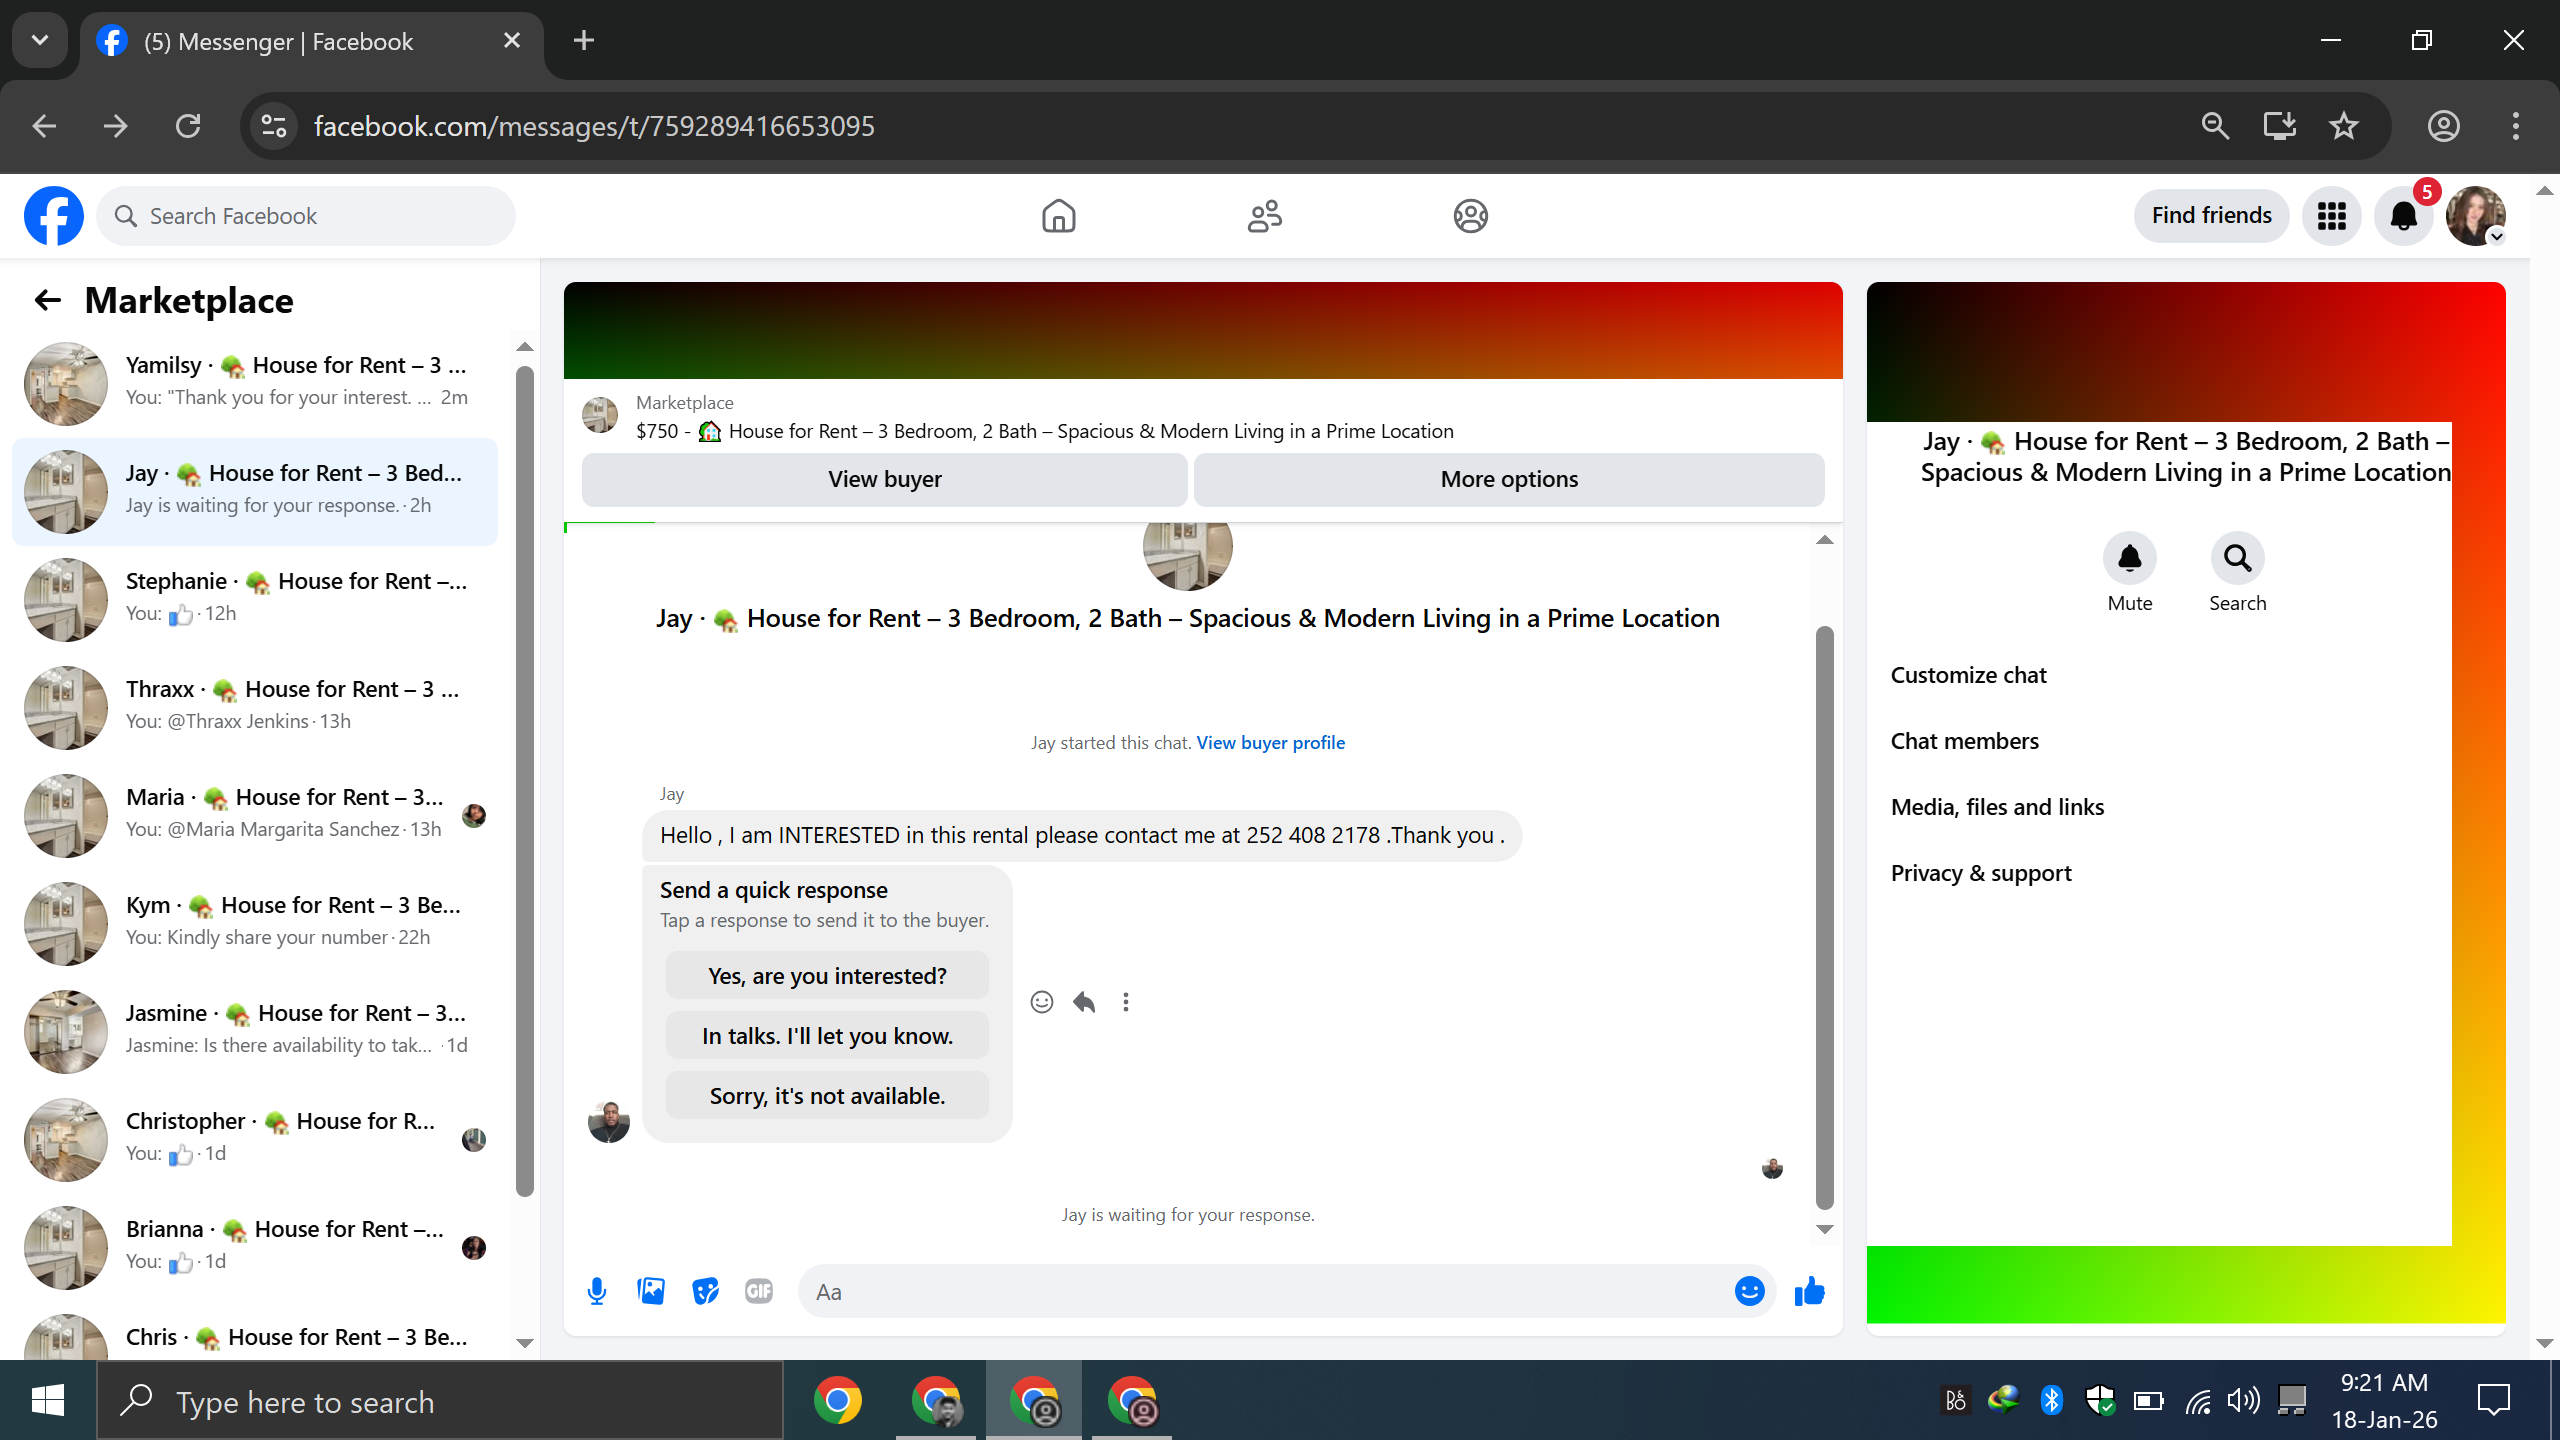The image size is (2560, 1440).
Task: Open the Facebook menu grid
Action: pos(2332,216)
